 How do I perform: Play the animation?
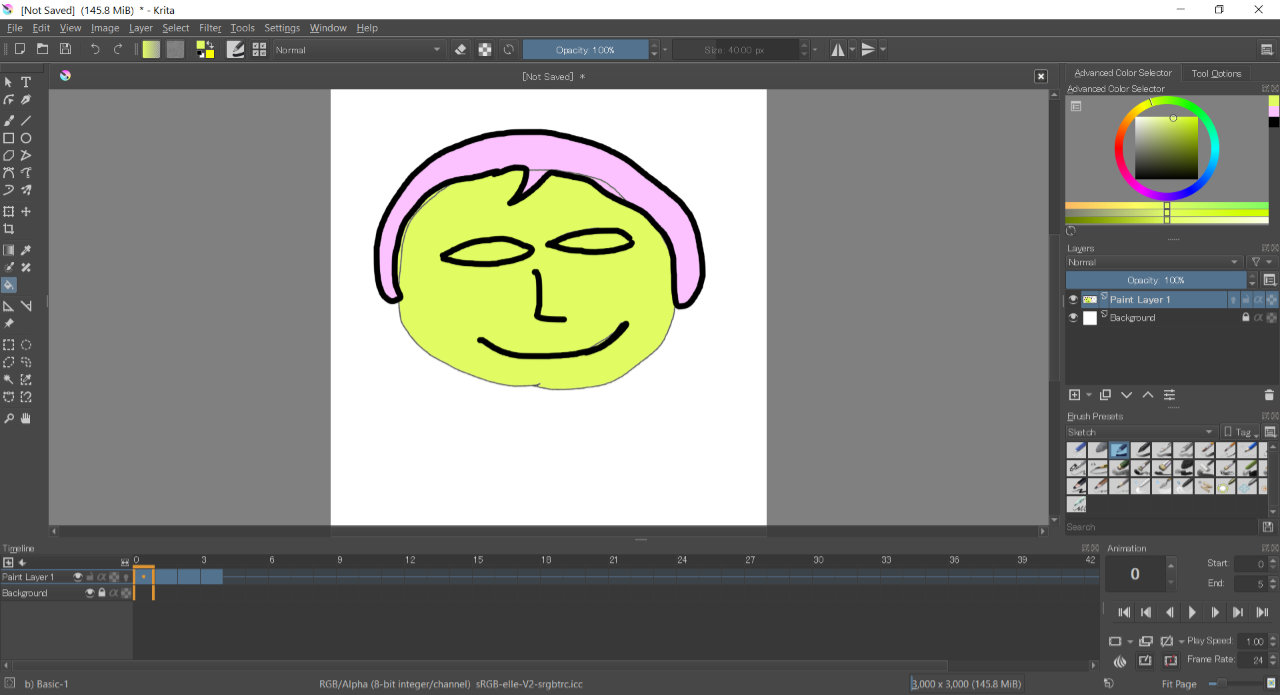[1192, 612]
